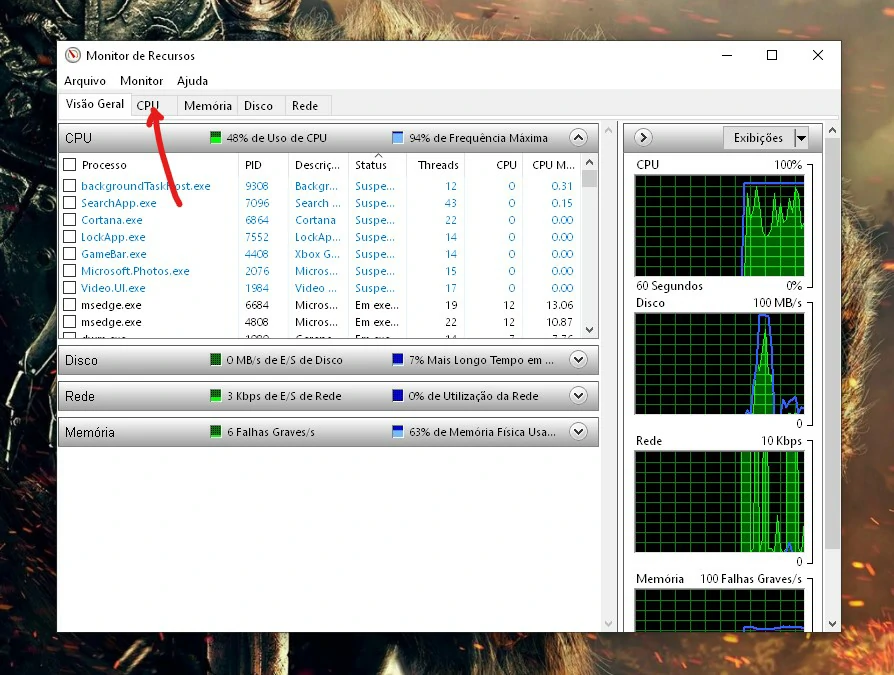Toggle select-all Processo header checkbox
This screenshot has width=894, height=675.
point(70,165)
